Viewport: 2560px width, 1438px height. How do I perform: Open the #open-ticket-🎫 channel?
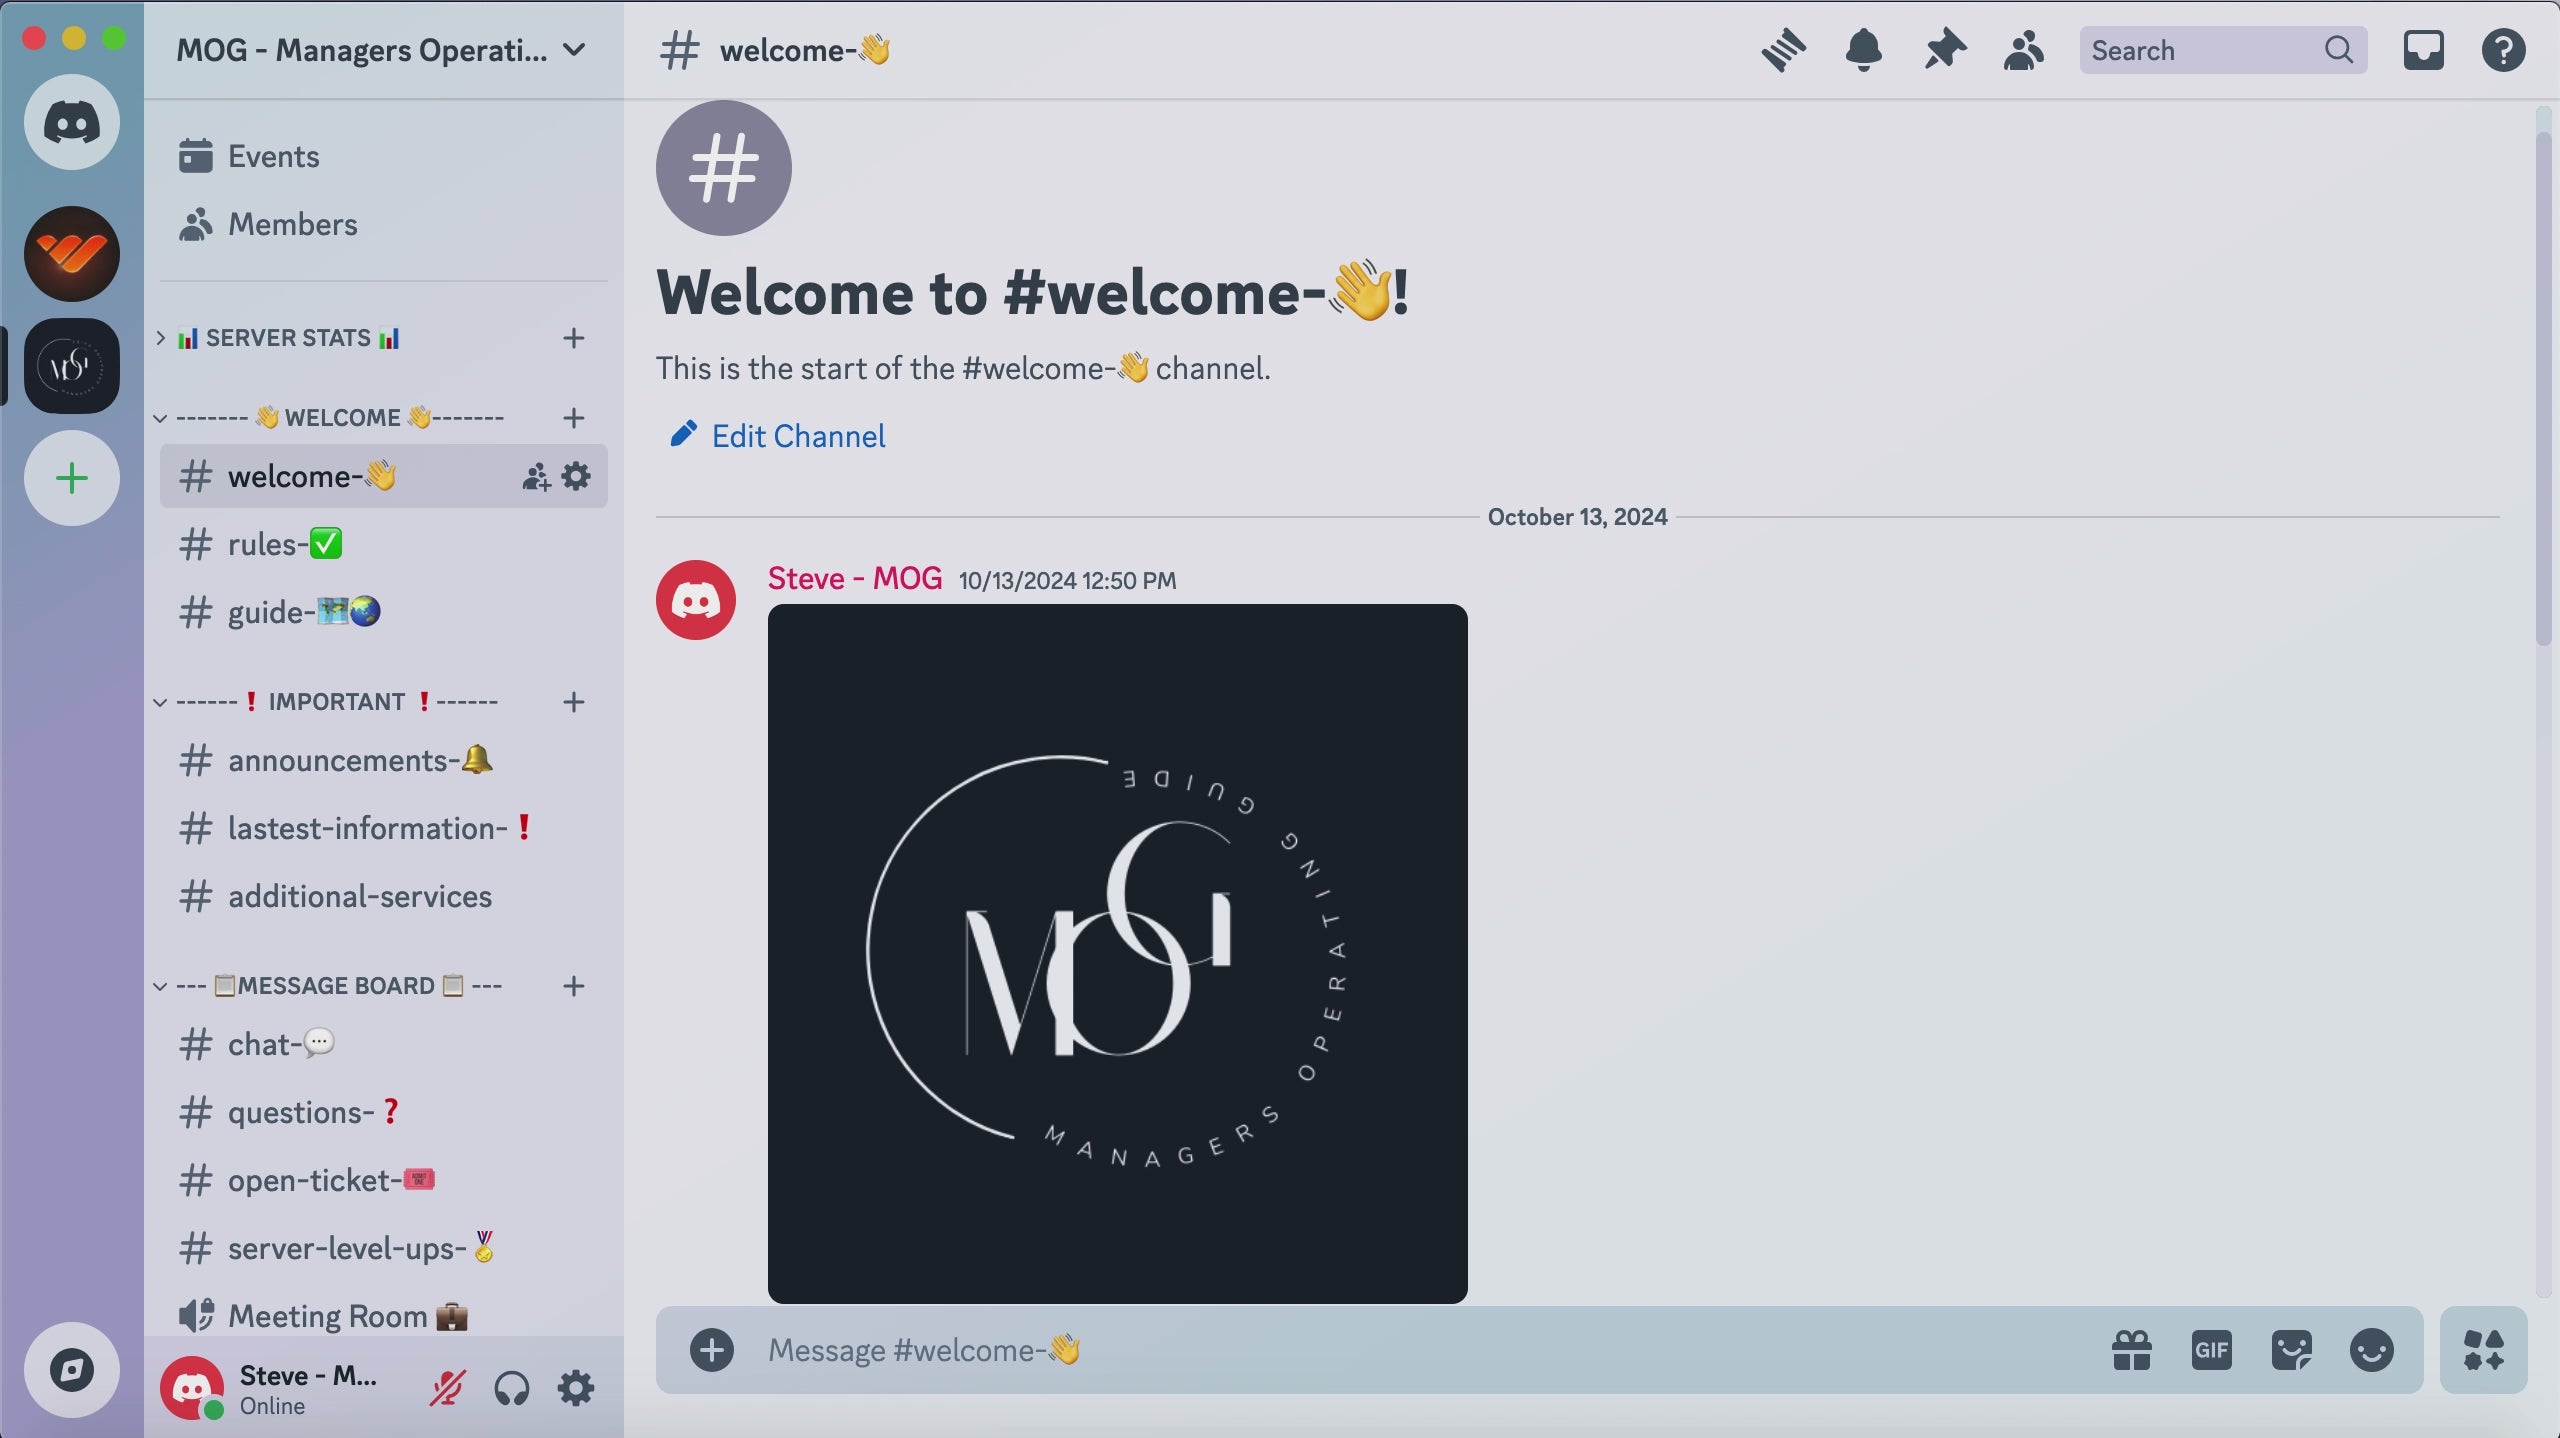click(332, 1178)
